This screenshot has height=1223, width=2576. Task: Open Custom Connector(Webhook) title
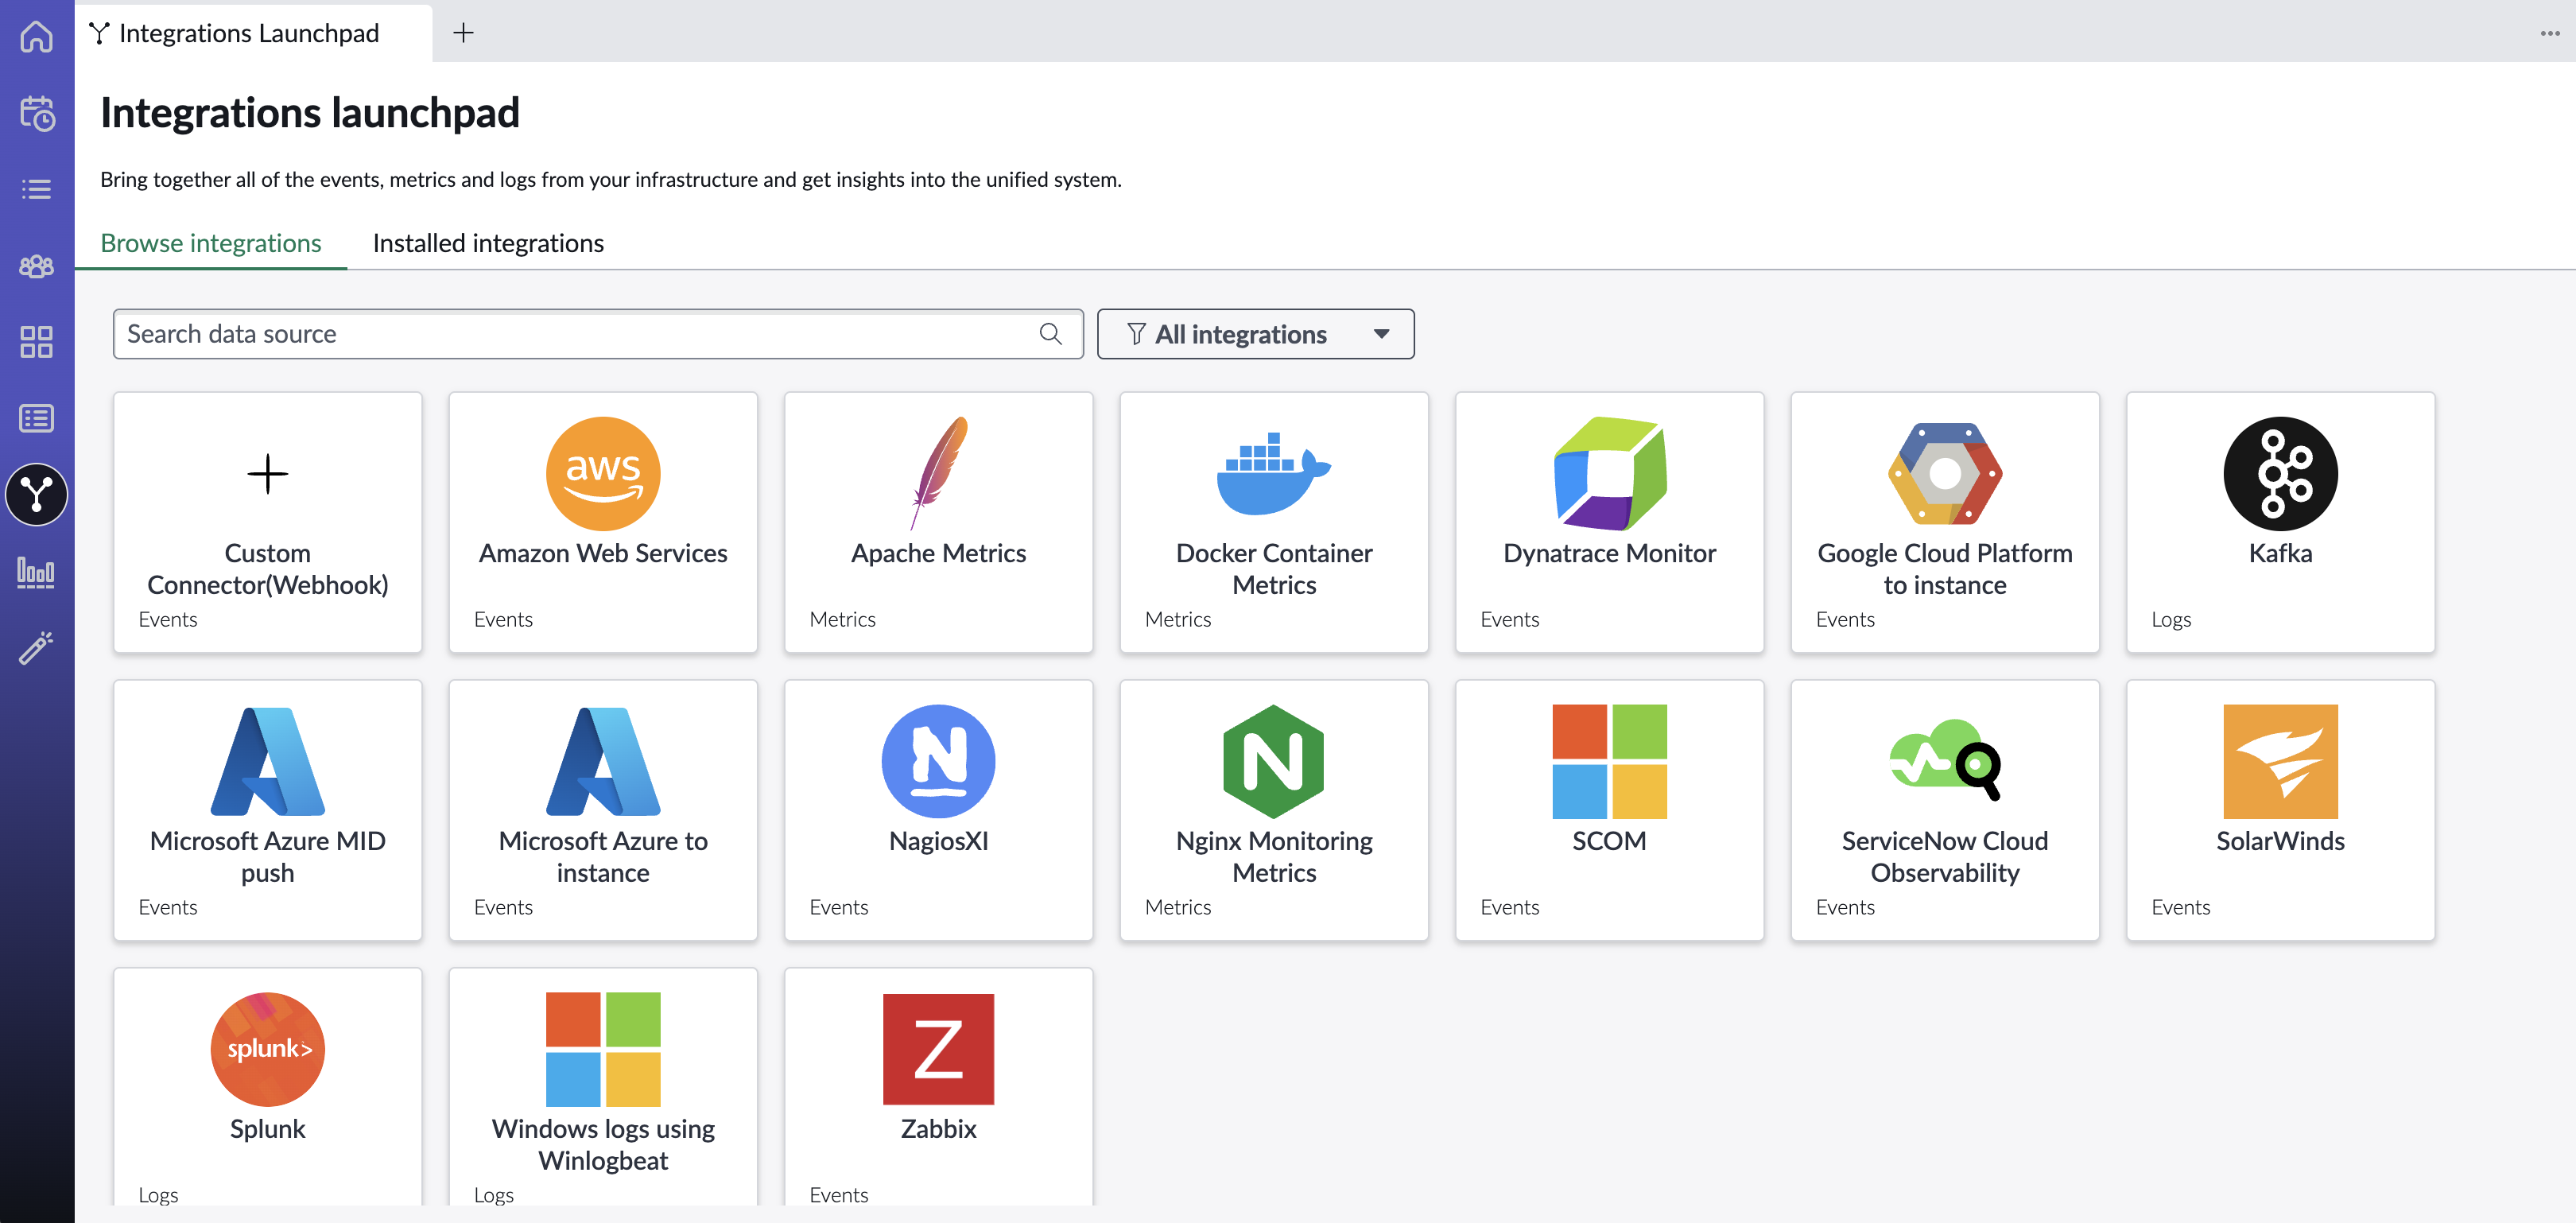click(268, 569)
